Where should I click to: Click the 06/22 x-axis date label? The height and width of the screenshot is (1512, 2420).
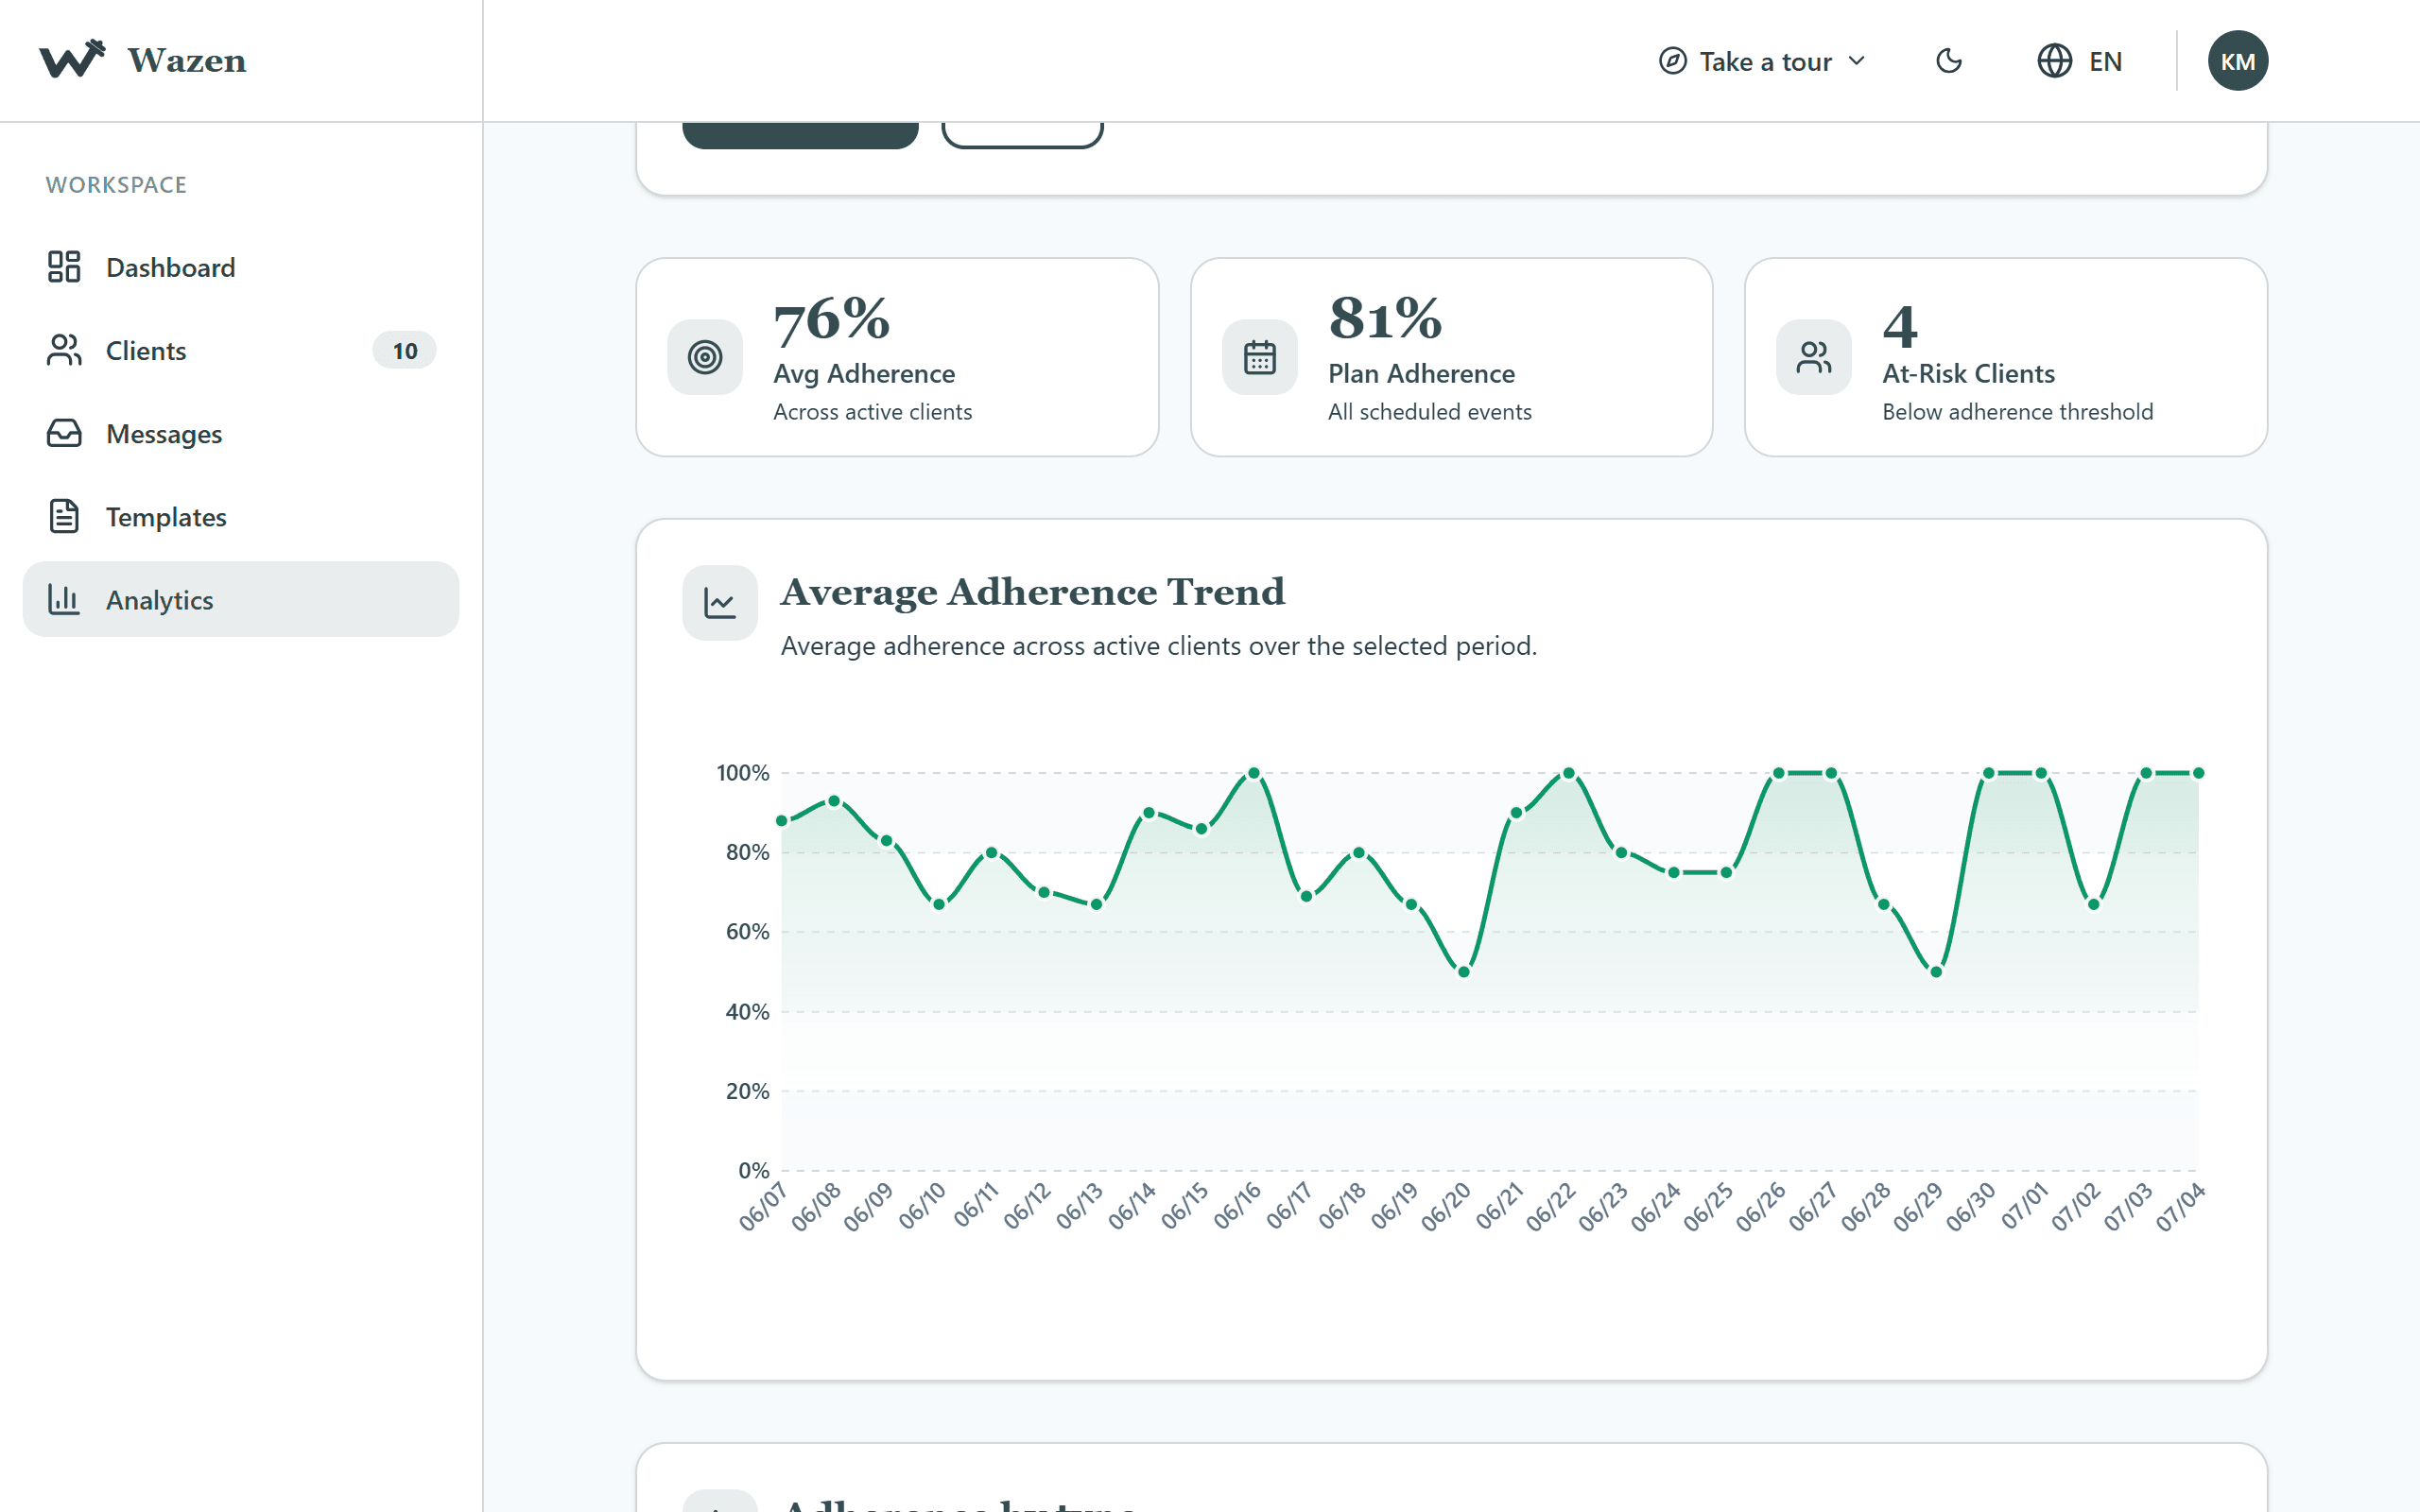tap(1551, 1206)
